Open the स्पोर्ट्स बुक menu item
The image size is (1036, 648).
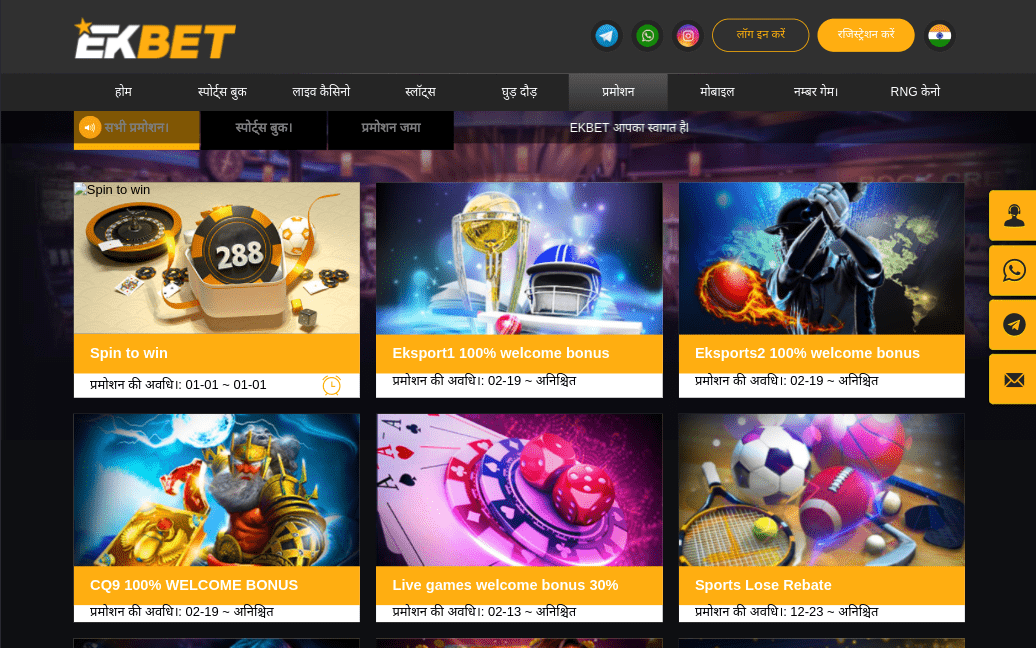tap(222, 92)
